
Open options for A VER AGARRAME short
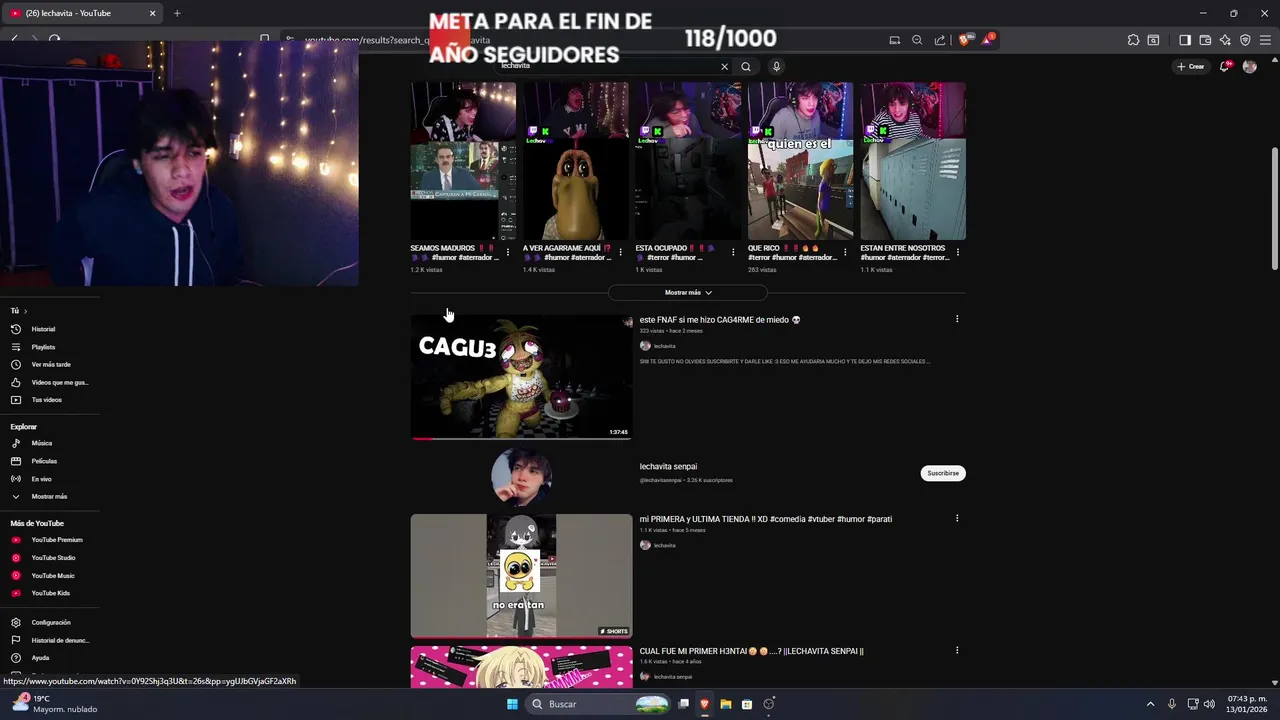[620, 253]
